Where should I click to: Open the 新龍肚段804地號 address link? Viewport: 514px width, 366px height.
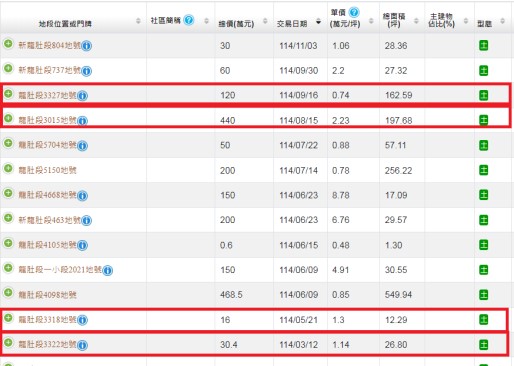[50, 45]
